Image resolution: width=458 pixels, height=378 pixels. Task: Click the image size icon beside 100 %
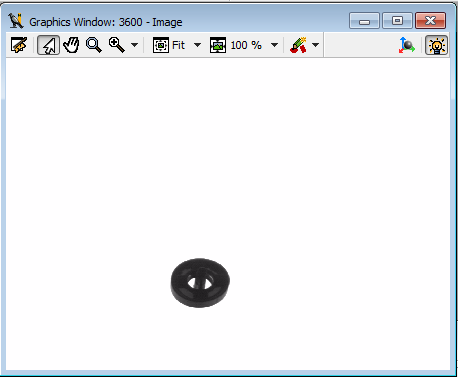click(218, 45)
